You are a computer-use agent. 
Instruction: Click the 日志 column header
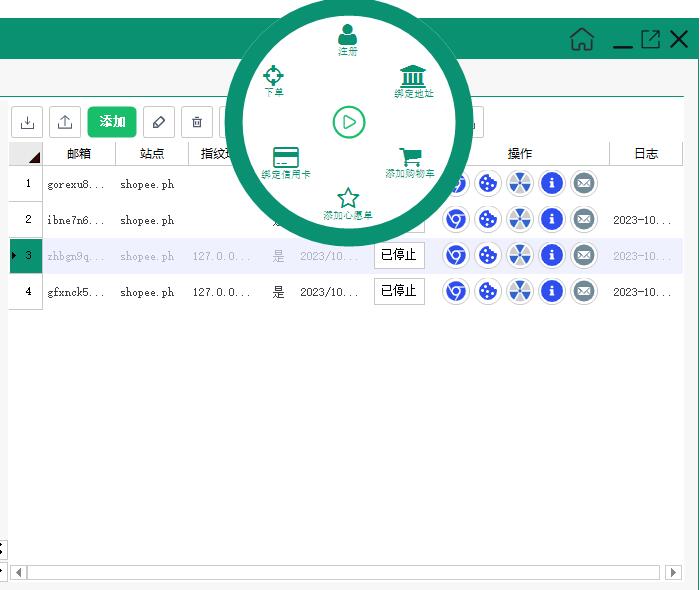click(646, 154)
